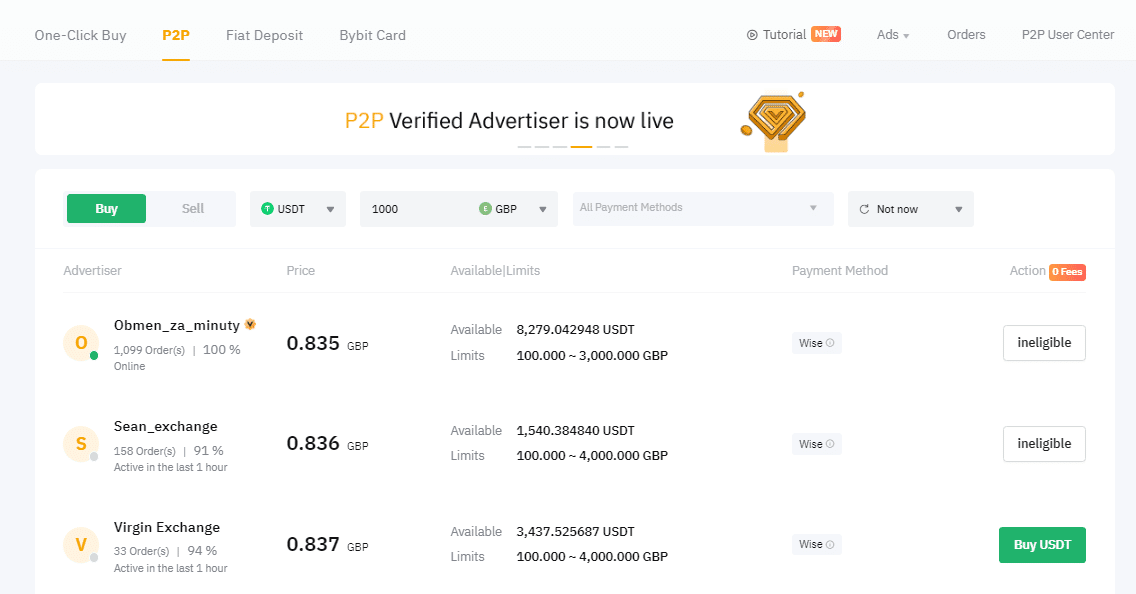Screen dimensions: 1136x594
Task: Open the GBP currency dropdown
Action: tap(514, 209)
